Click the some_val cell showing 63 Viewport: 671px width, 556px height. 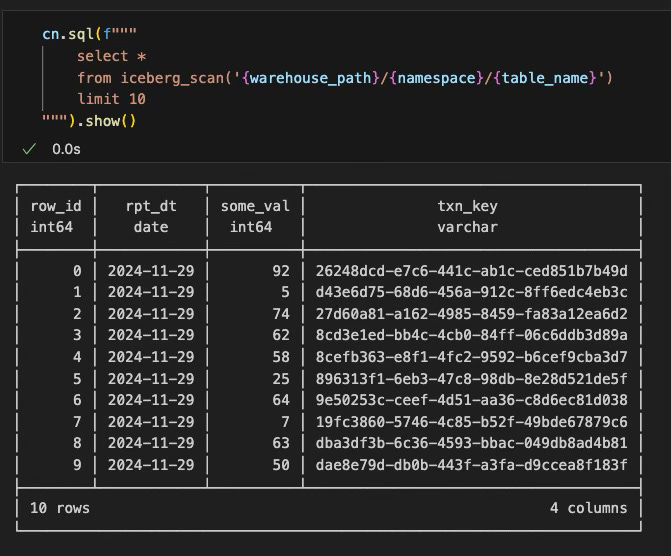(x=281, y=443)
